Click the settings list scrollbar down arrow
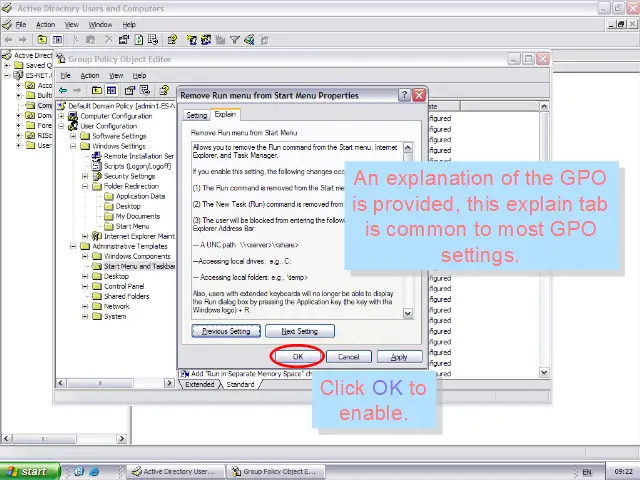 (544, 372)
